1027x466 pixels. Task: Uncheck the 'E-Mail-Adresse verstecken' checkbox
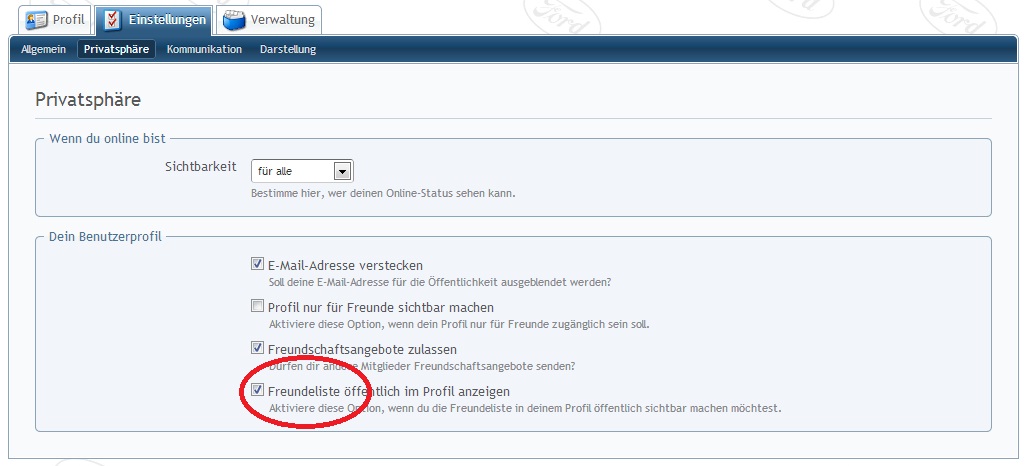point(257,265)
